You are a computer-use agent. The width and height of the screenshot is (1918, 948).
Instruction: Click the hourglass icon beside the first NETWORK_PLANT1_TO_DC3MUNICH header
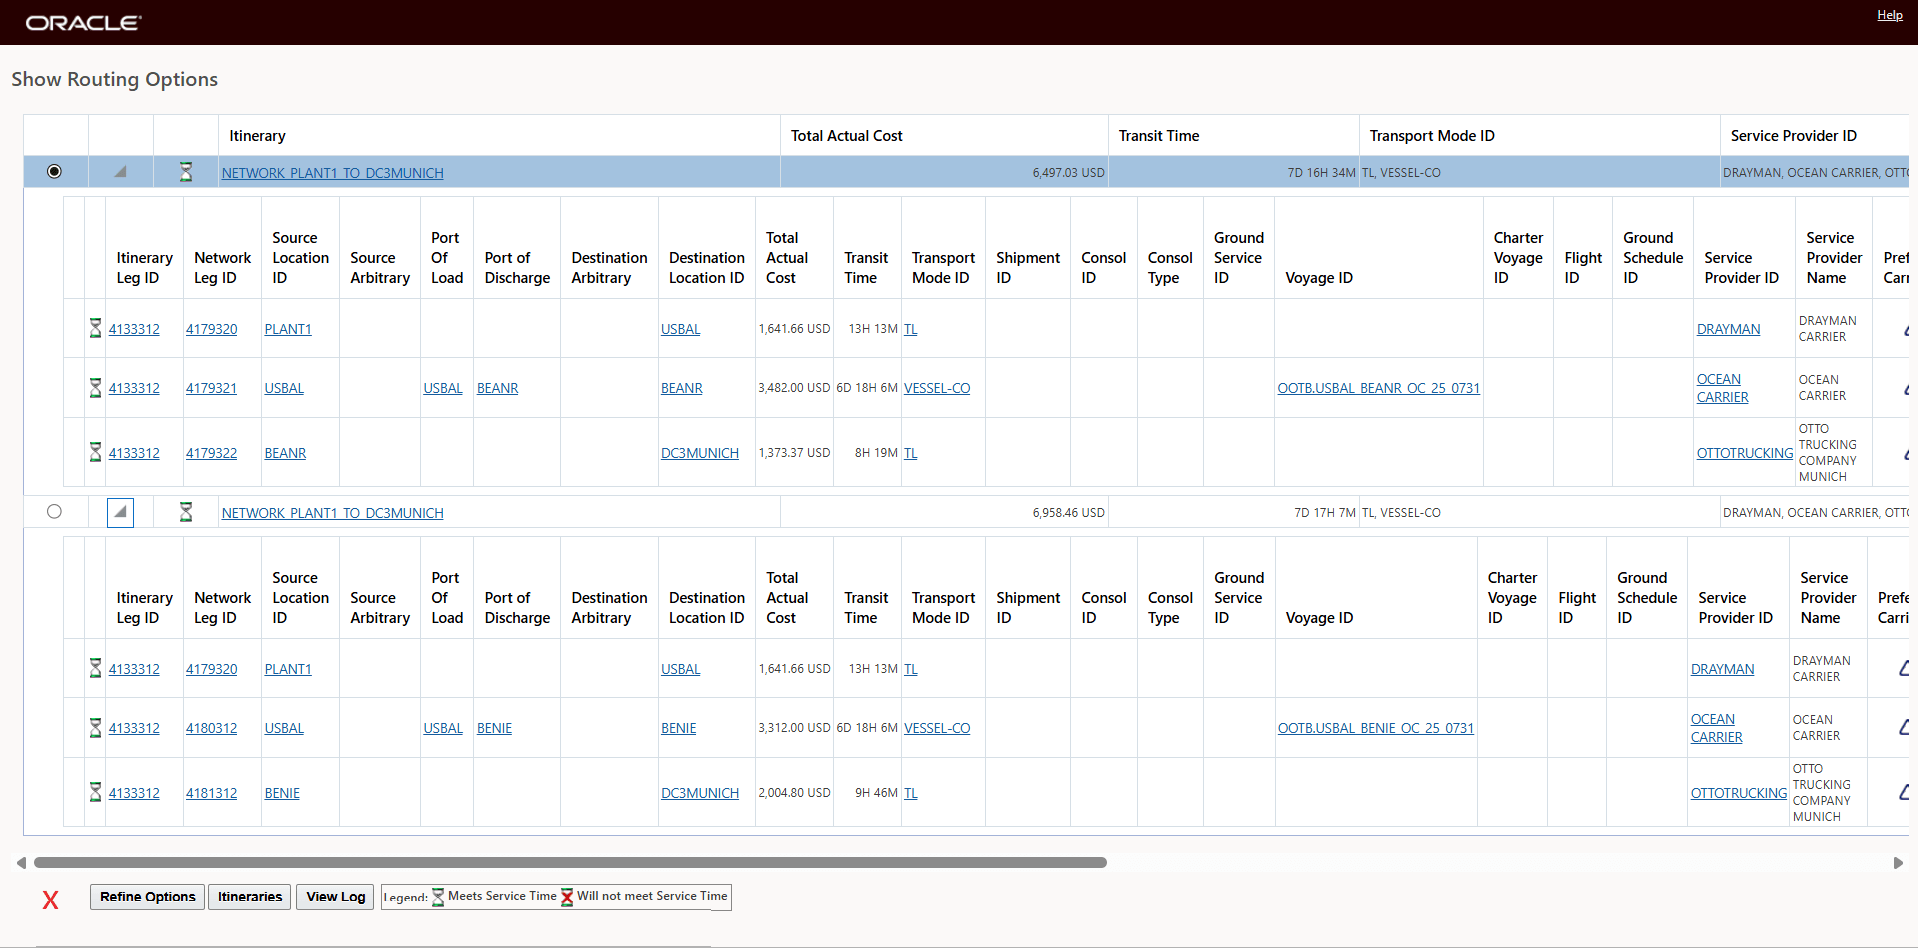(x=186, y=172)
